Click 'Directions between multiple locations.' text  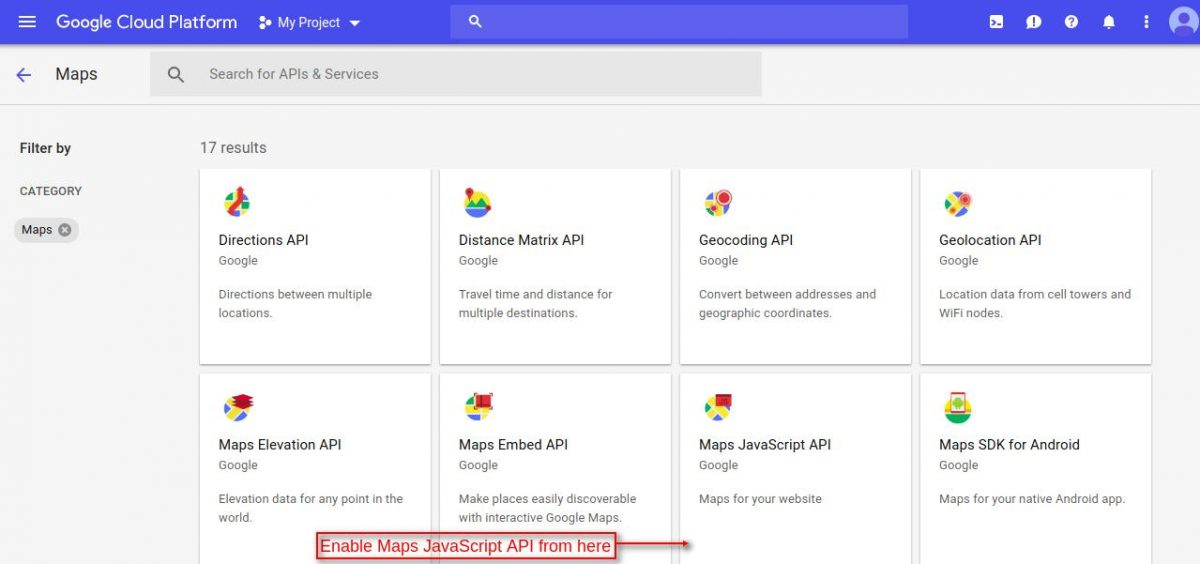coord(295,304)
